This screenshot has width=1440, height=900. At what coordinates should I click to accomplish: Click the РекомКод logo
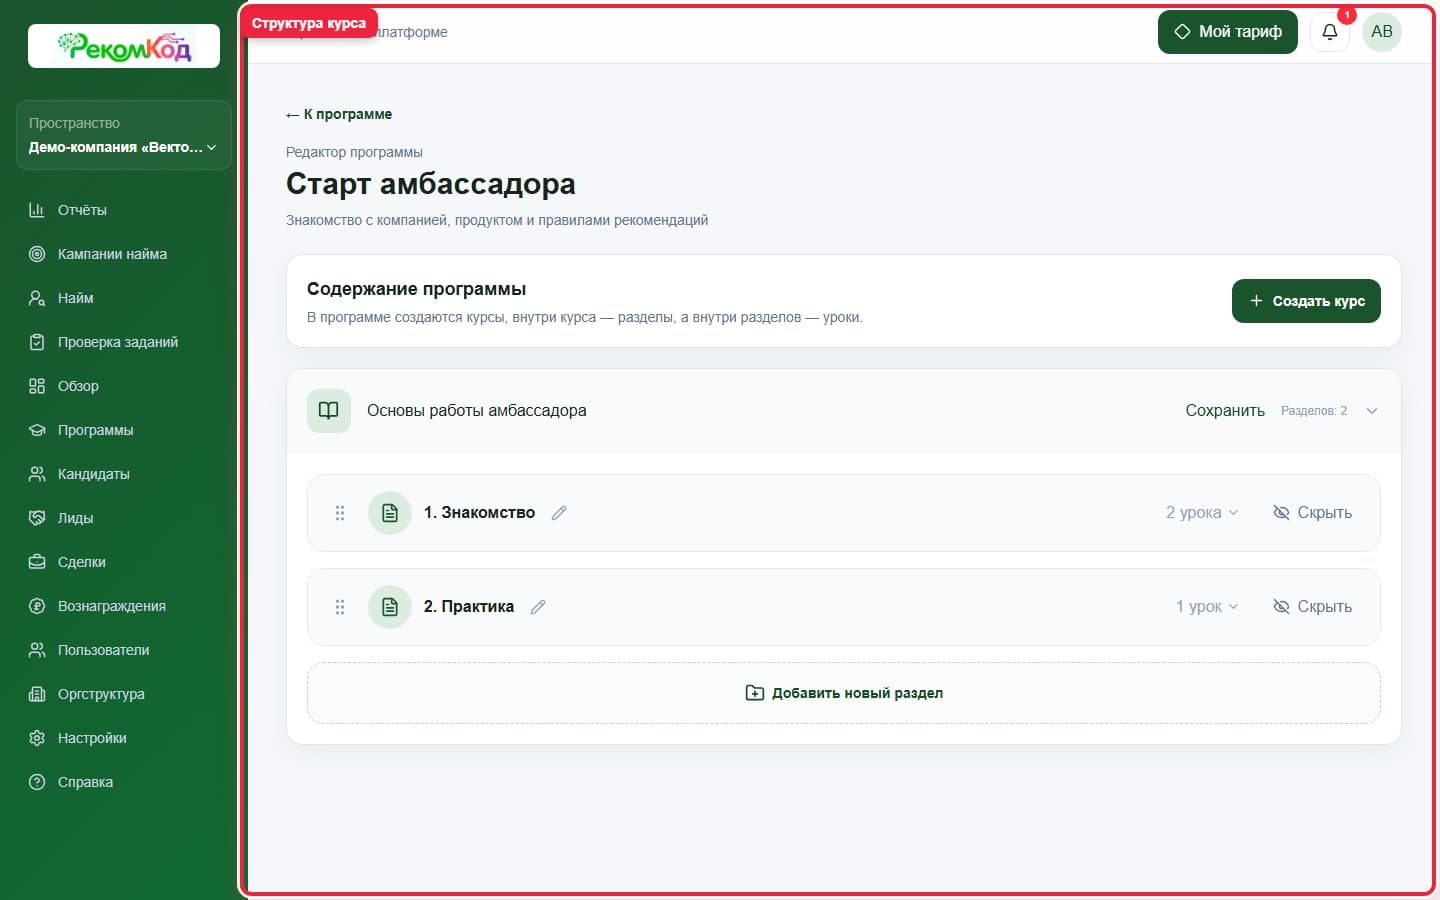(124, 46)
